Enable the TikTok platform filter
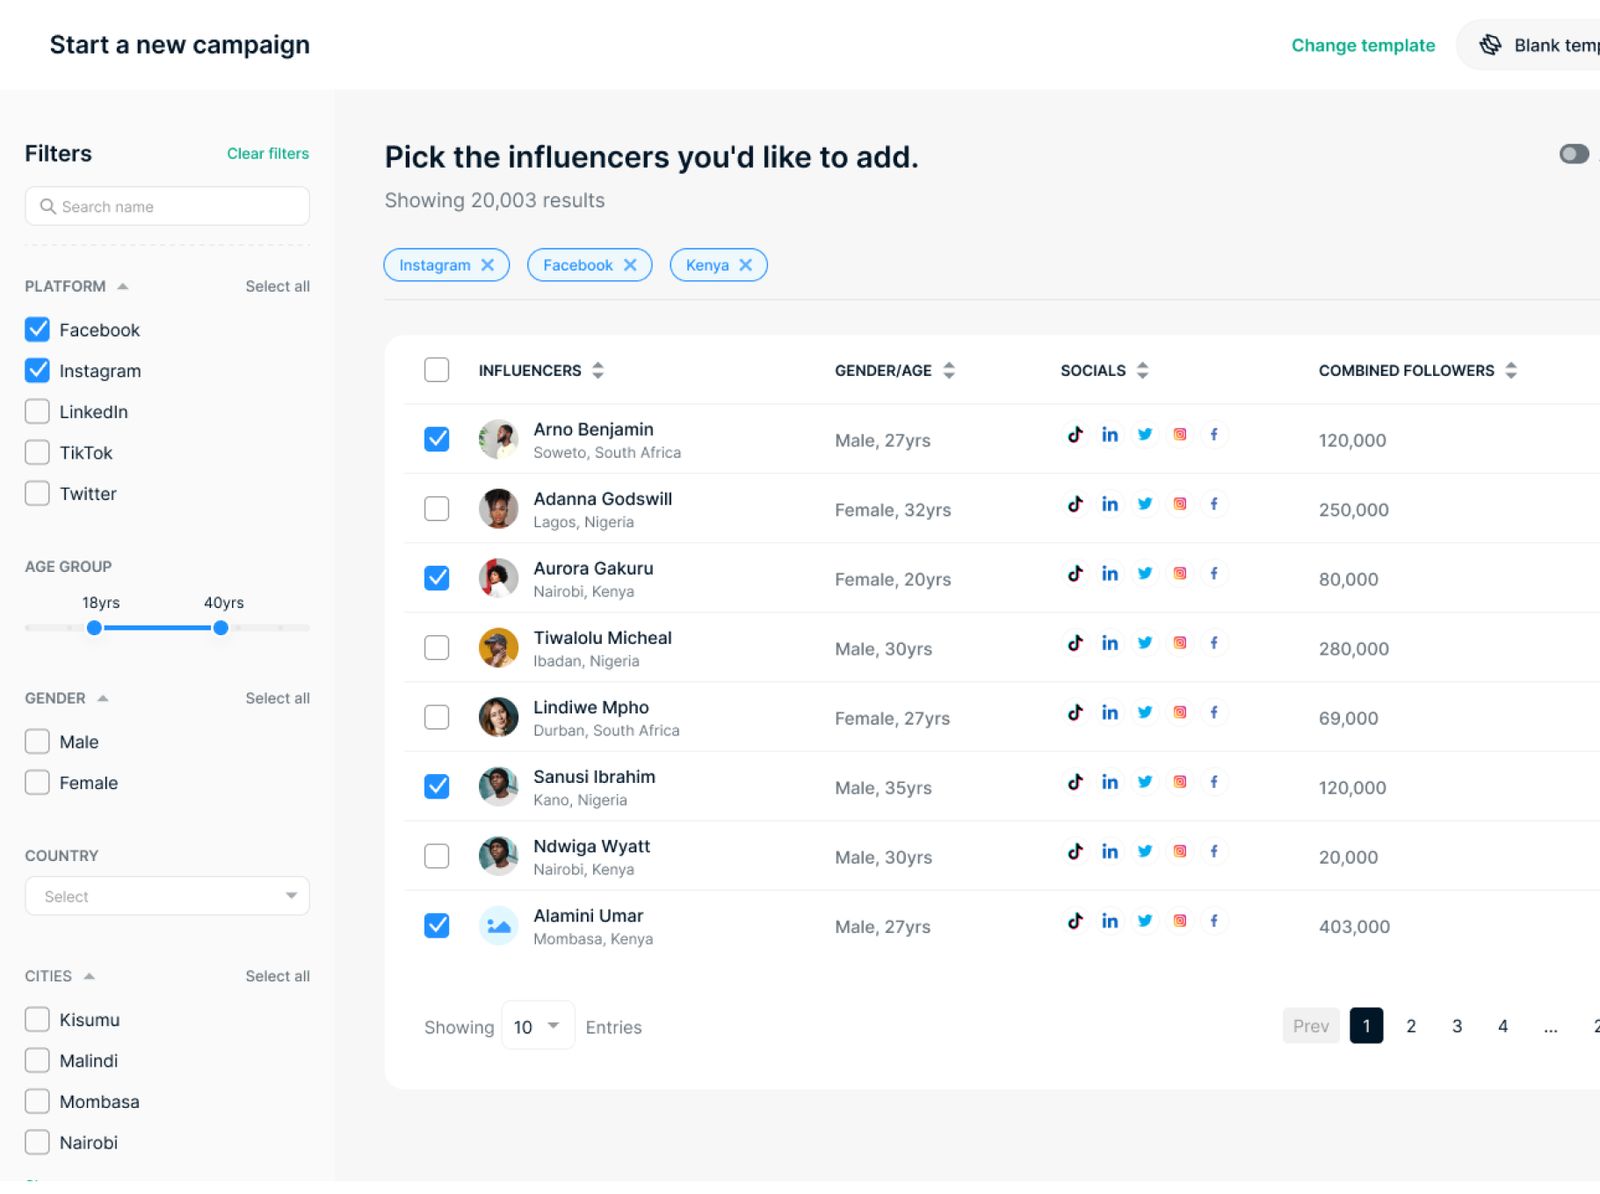The width and height of the screenshot is (1600, 1194). pyautogui.click(x=37, y=452)
